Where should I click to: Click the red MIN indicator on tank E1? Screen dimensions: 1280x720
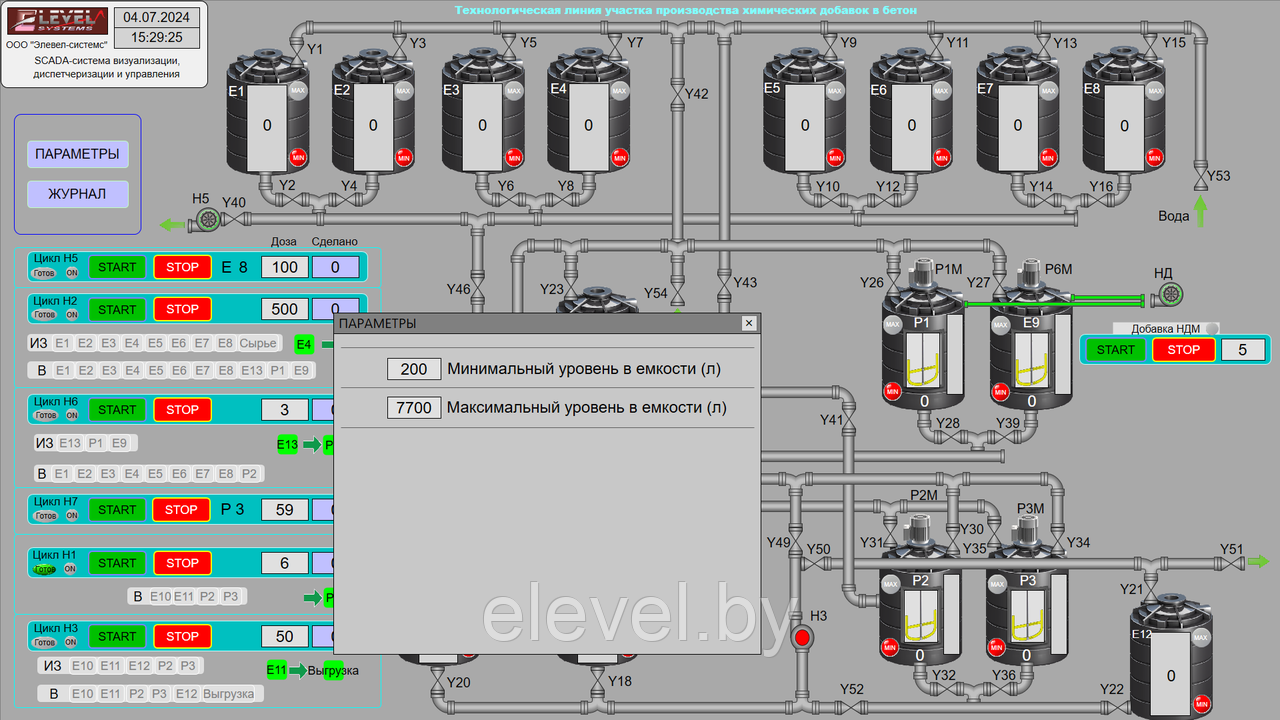pyautogui.click(x=298, y=157)
